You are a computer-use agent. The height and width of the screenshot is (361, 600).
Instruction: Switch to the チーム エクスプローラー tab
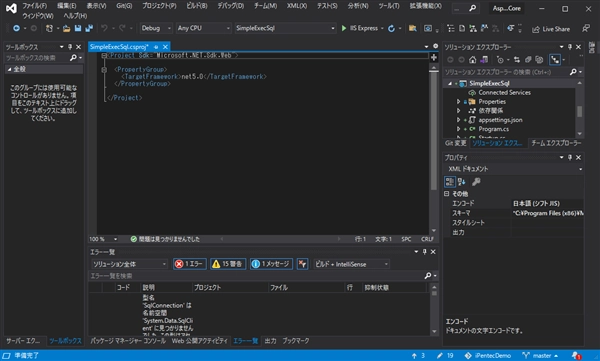[x=556, y=143]
